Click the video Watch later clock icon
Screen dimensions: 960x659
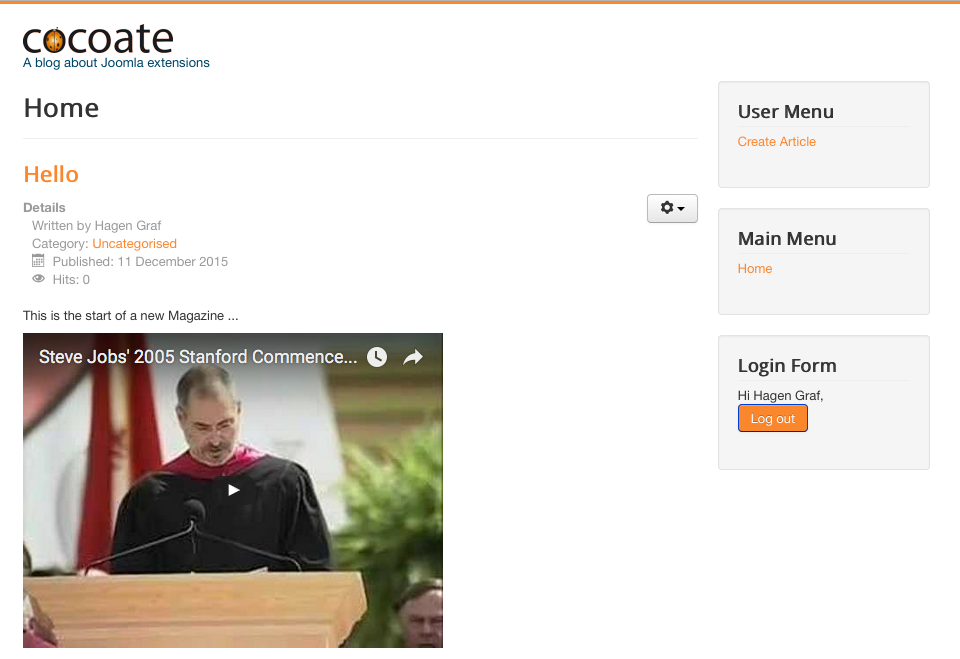pos(377,357)
